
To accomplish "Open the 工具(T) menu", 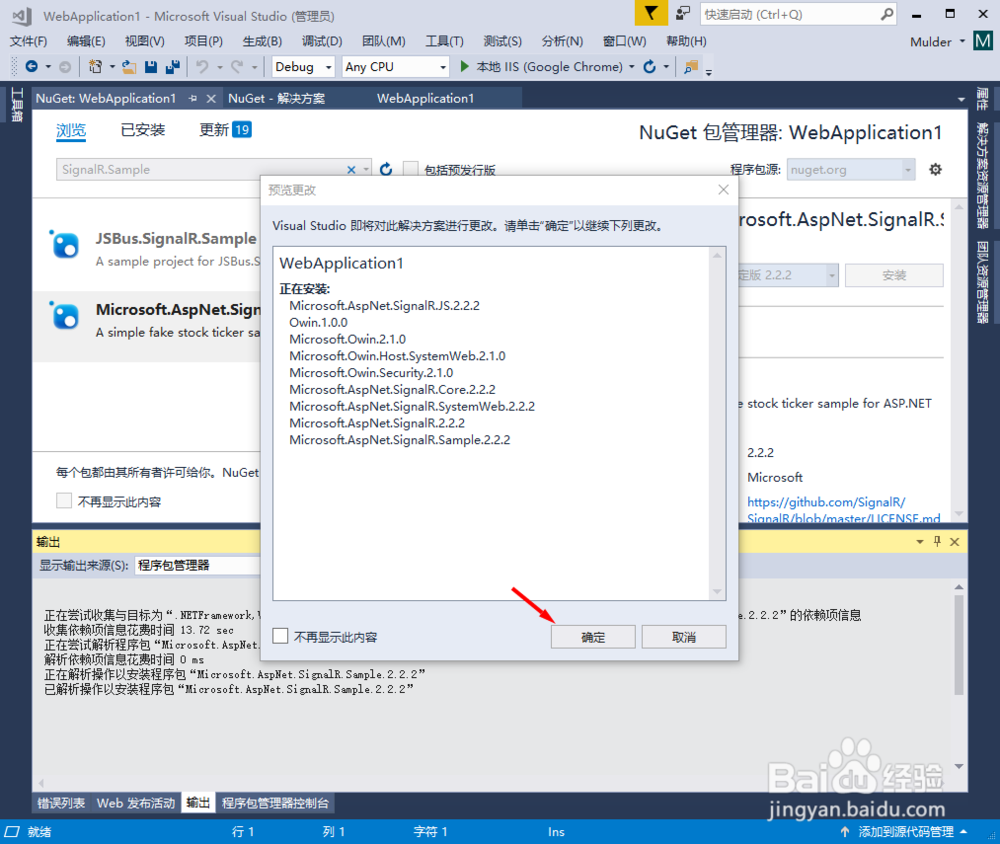I will pos(445,40).
